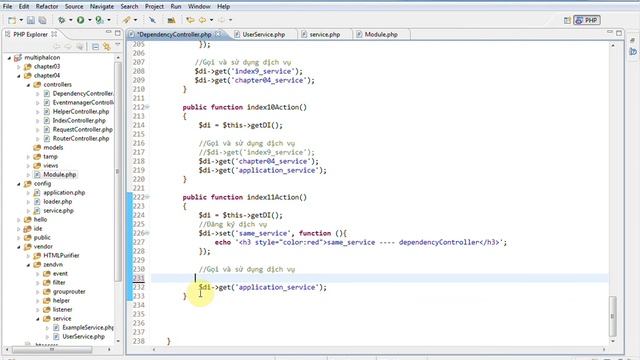Click 'same_service' string on line 226
This screenshot has height=360, width=640.
coord(263,233)
